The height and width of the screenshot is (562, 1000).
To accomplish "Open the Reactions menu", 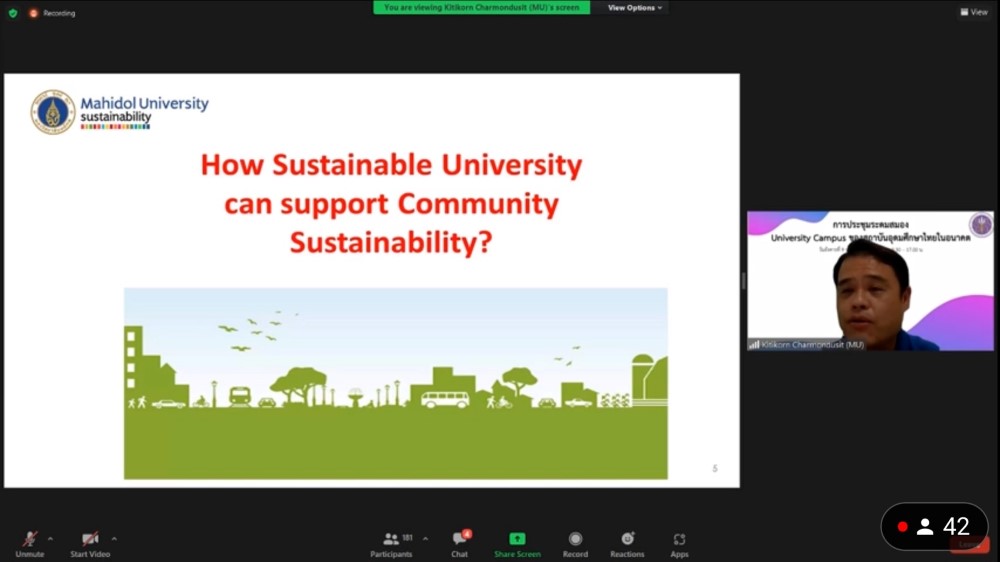I will (627, 540).
